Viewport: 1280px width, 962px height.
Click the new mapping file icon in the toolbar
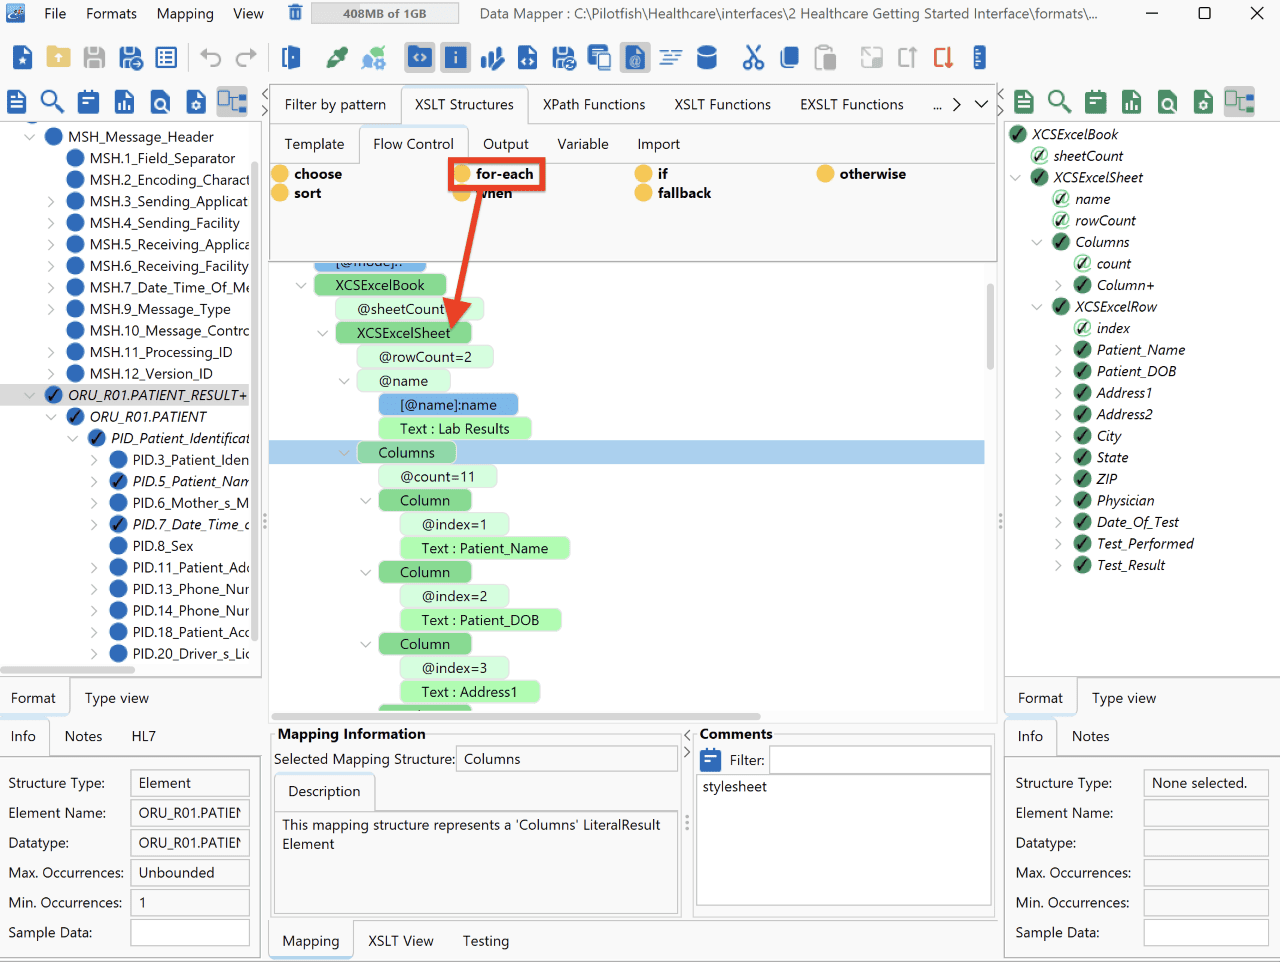click(x=22, y=58)
